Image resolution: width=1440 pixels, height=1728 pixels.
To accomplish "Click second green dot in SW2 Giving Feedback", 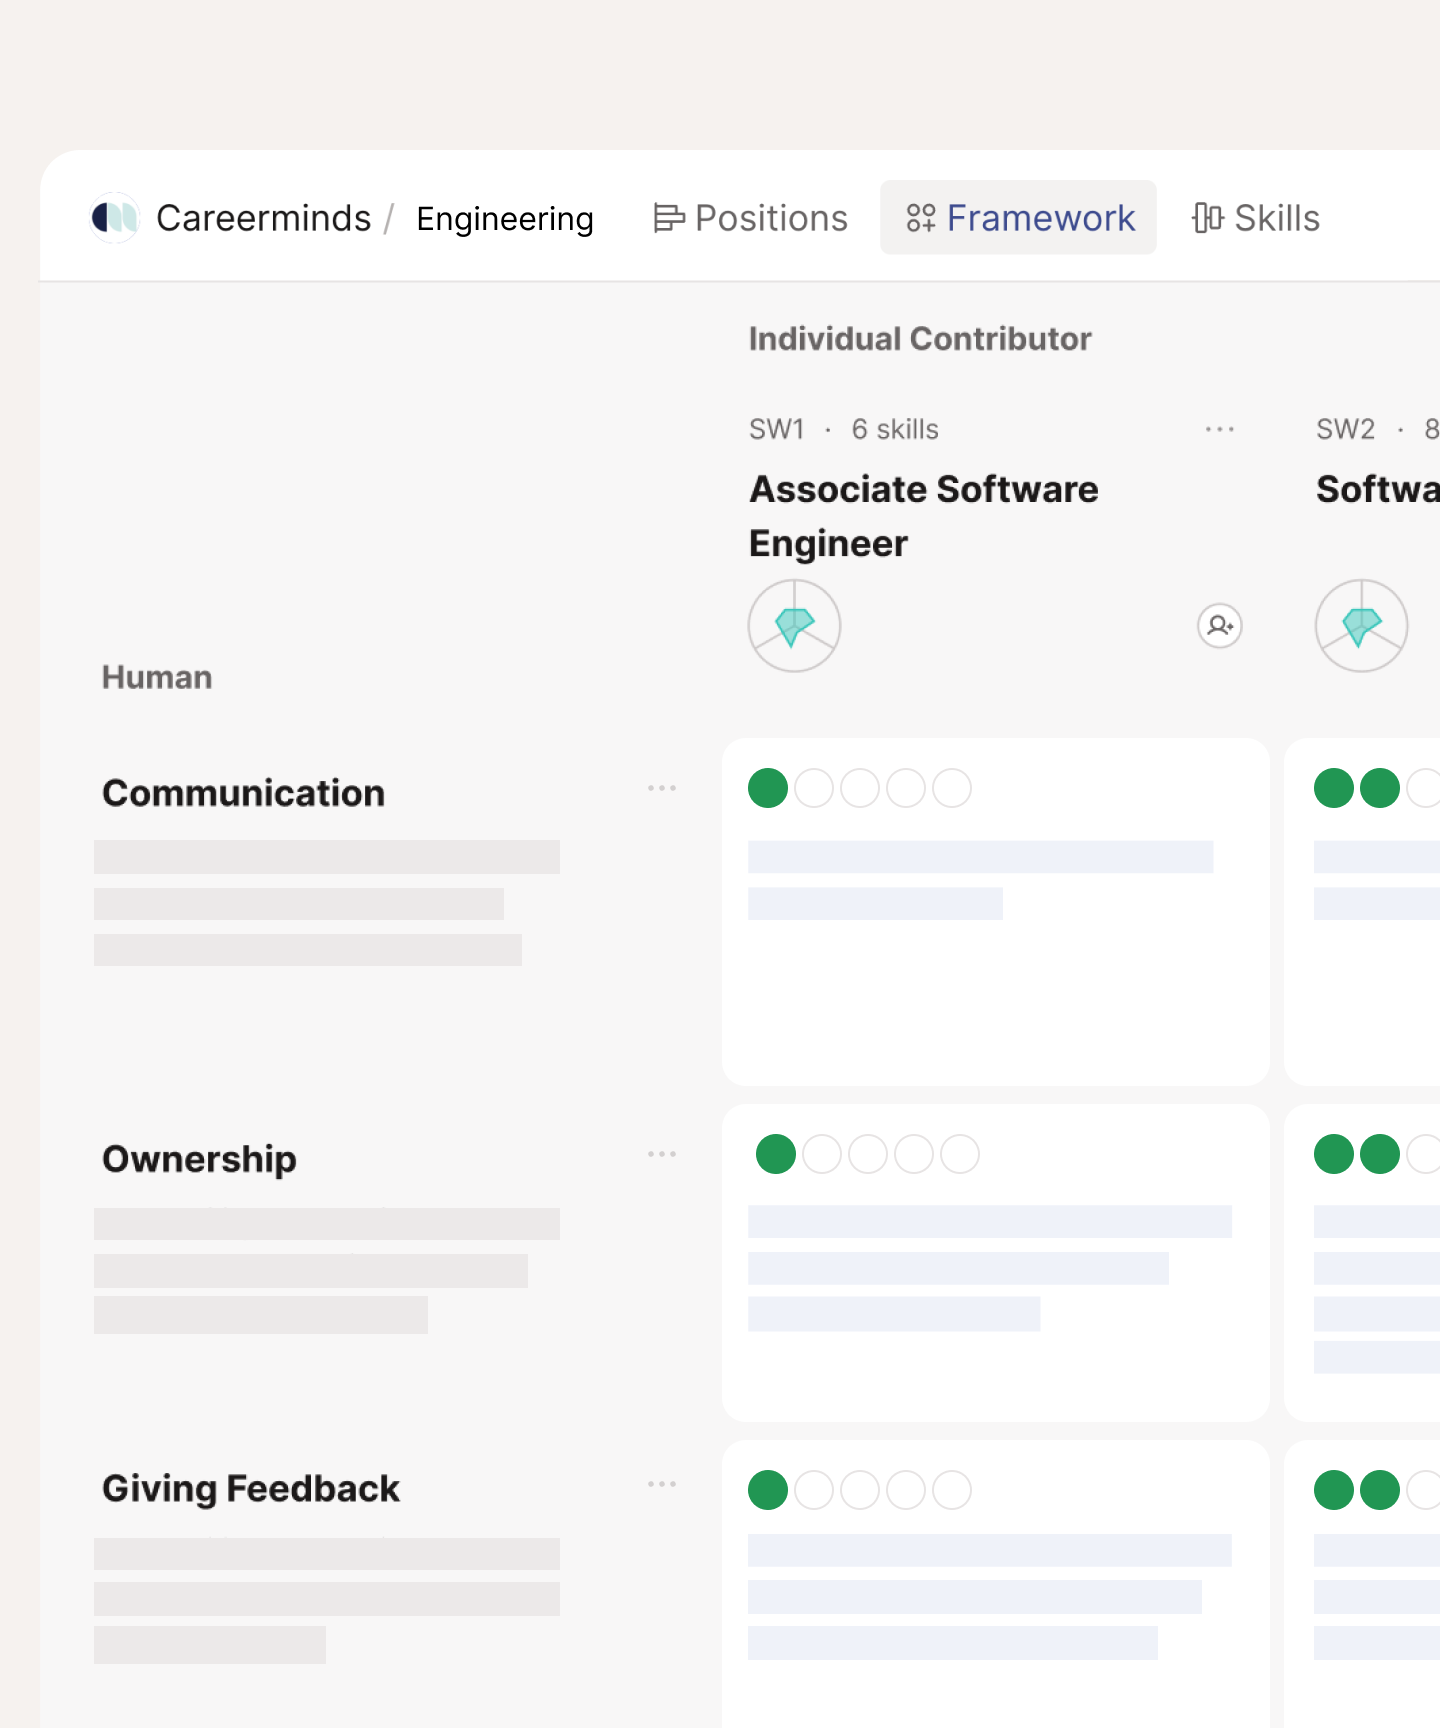I will [x=1380, y=1490].
